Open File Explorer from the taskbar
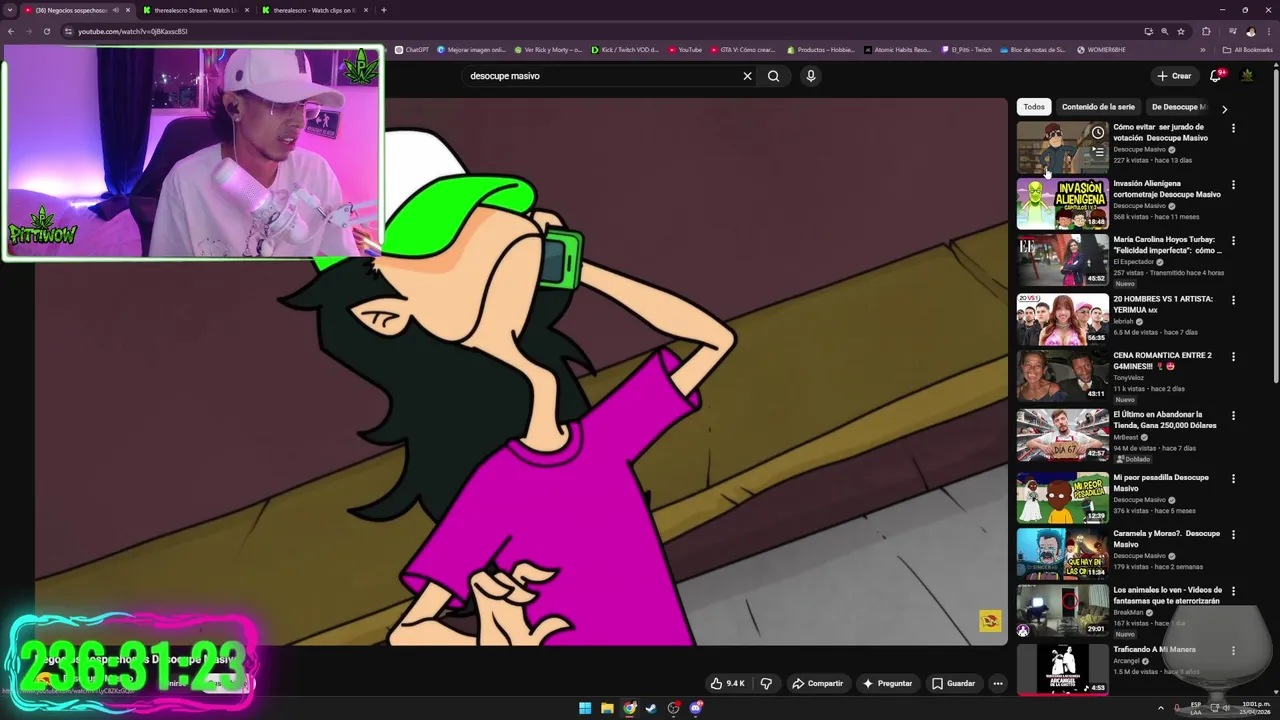Screen dimensions: 1280x720 pos(607,708)
